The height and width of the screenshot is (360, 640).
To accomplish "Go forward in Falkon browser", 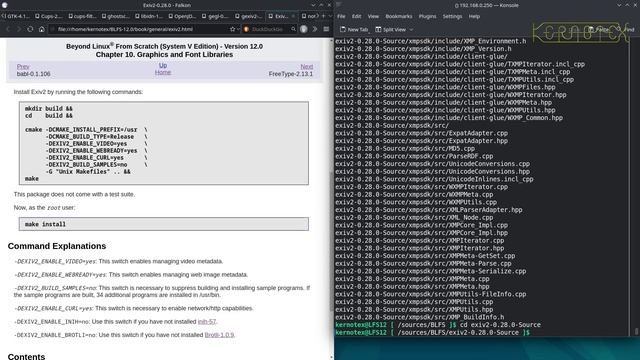I will pyautogui.click(x=18, y=29).
